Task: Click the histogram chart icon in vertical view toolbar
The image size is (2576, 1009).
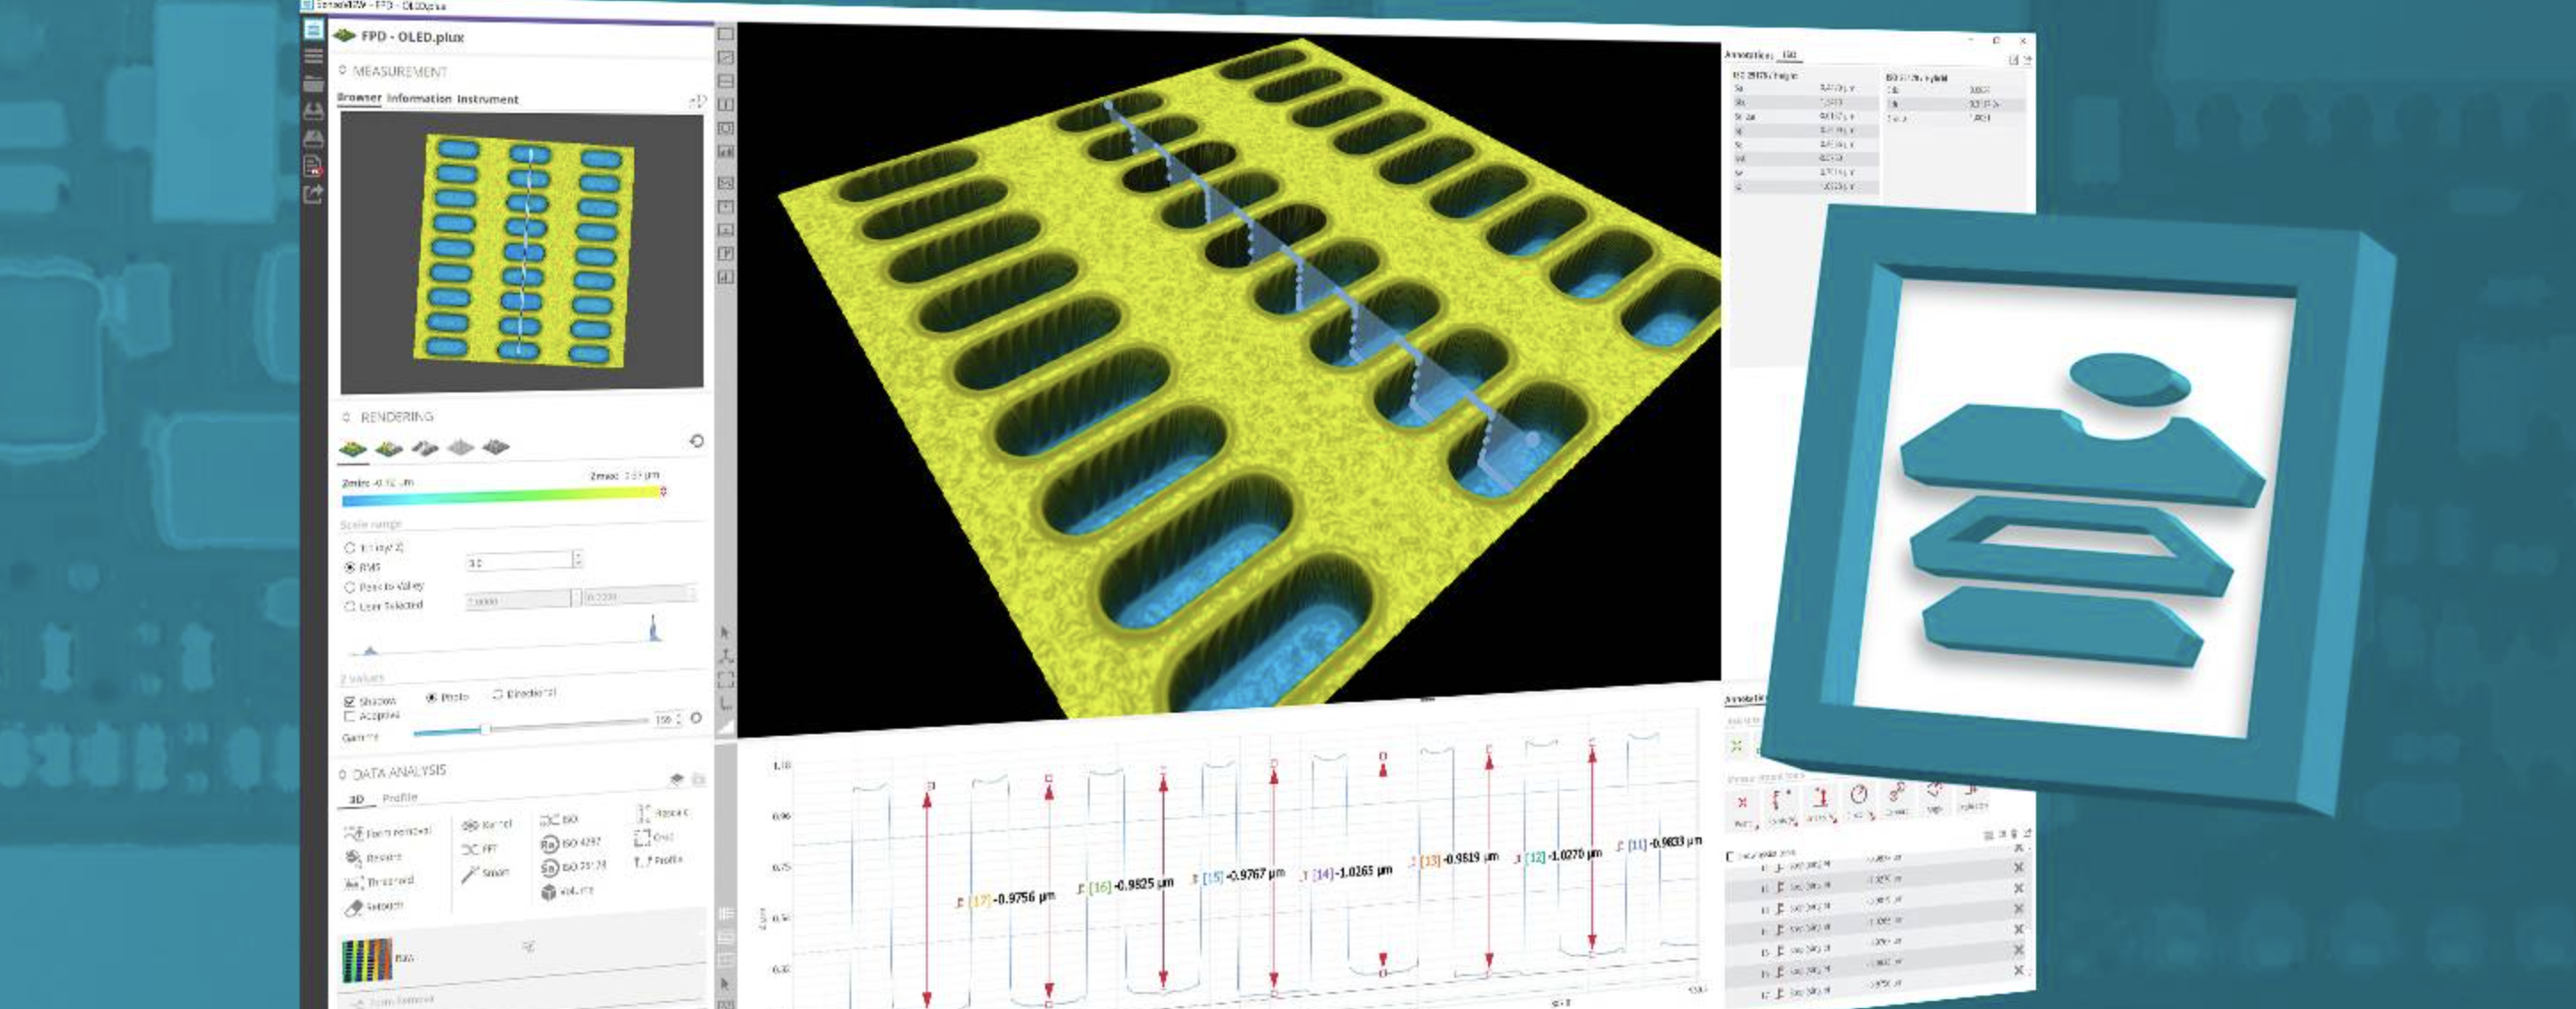Action: pyautogui.click(x=726, y=152)
